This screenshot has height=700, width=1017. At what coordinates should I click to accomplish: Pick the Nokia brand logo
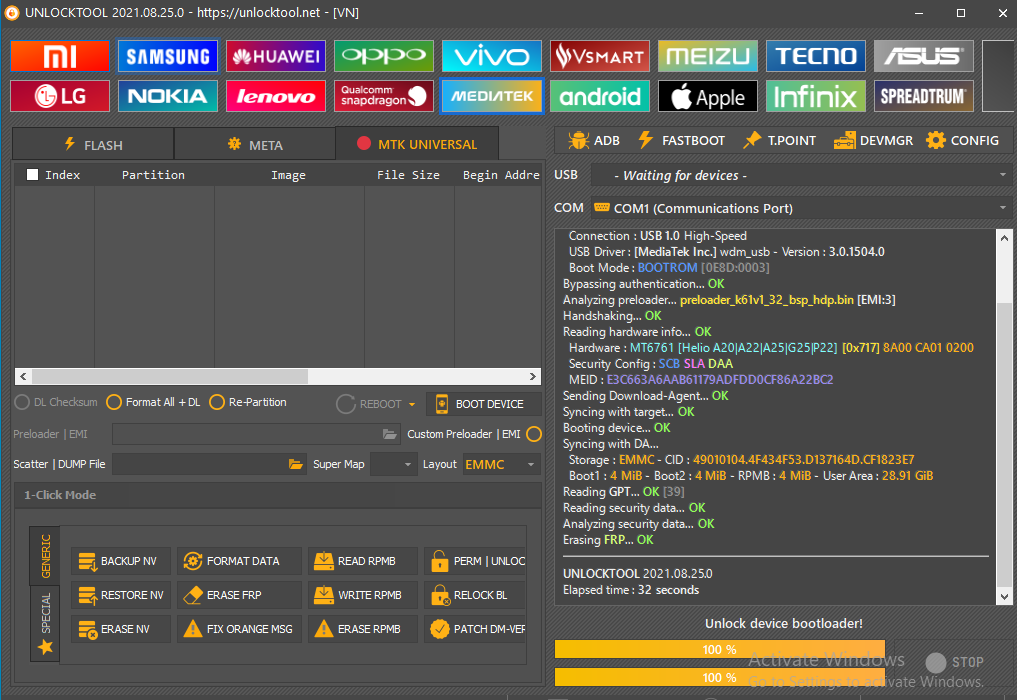[168, 96]
